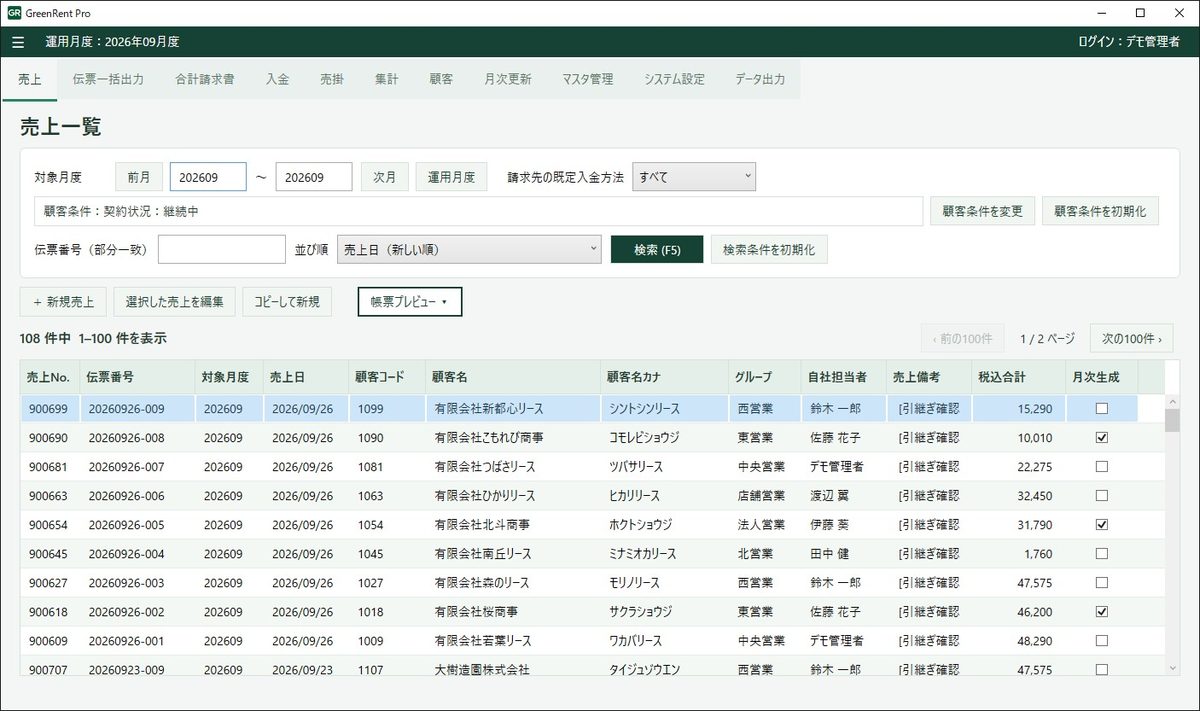Image resolution: width=1200 pixels, height=711 pixels.
Task: Sort by 顧客コード column header
Action: point(387,377)
